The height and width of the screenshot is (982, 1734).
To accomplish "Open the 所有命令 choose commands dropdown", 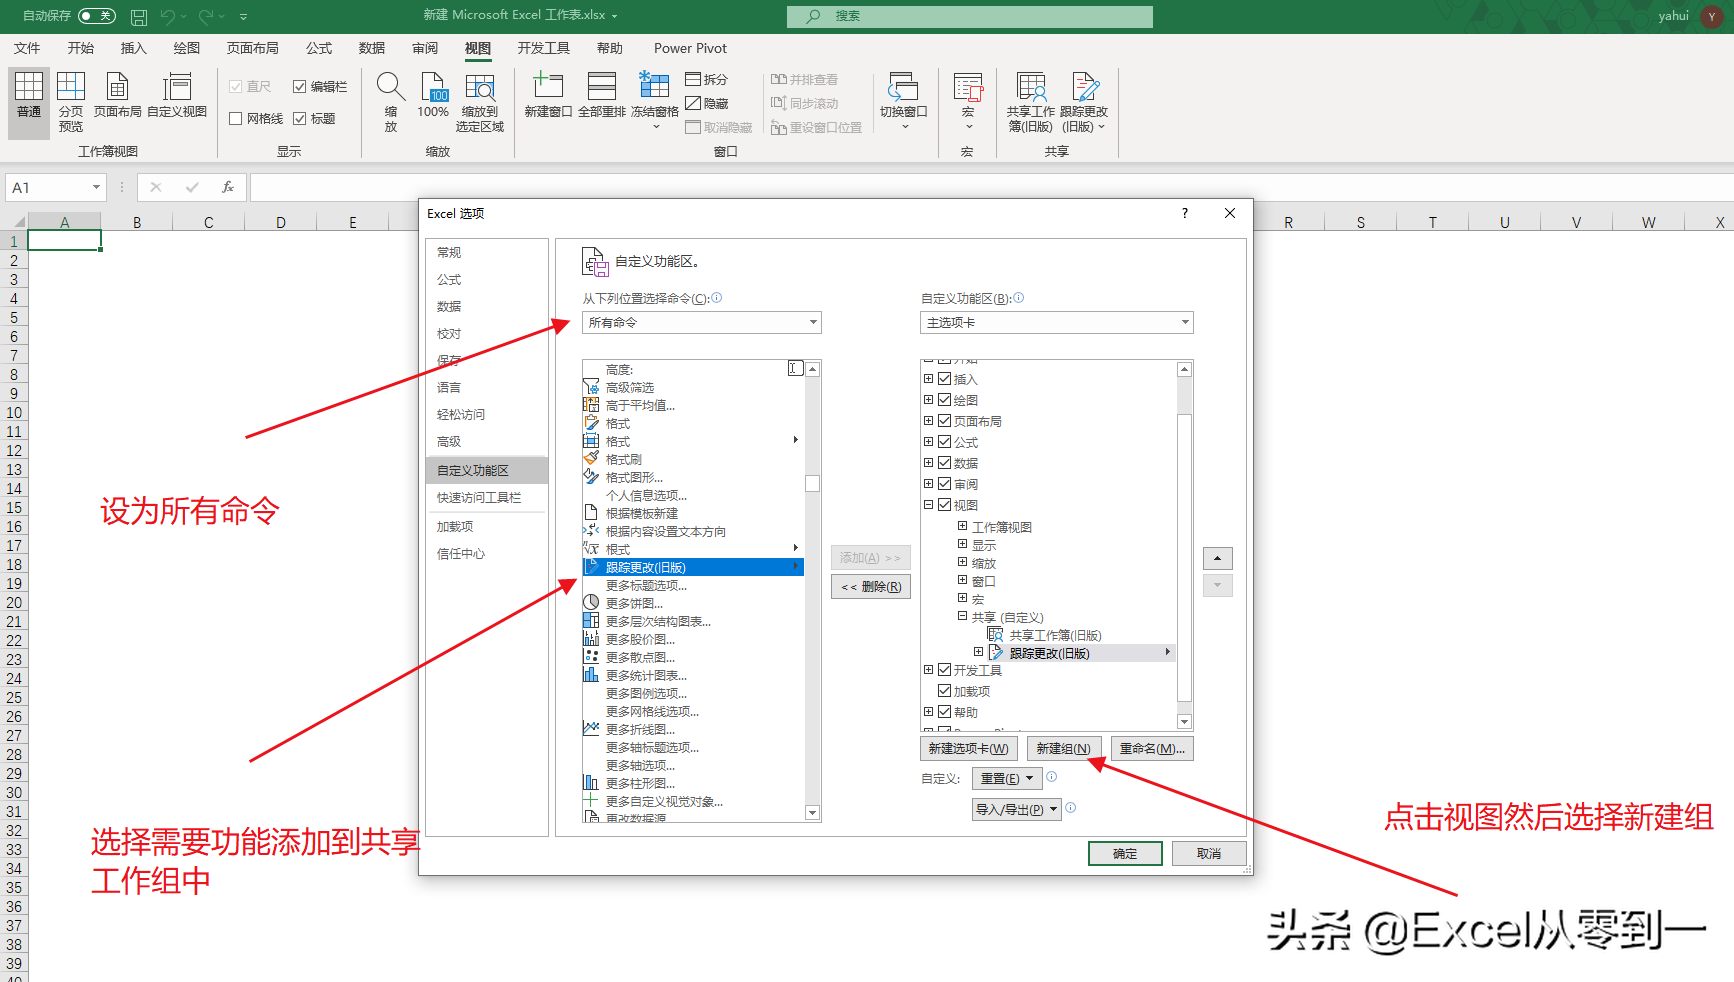I will click(x=701, y=322).
